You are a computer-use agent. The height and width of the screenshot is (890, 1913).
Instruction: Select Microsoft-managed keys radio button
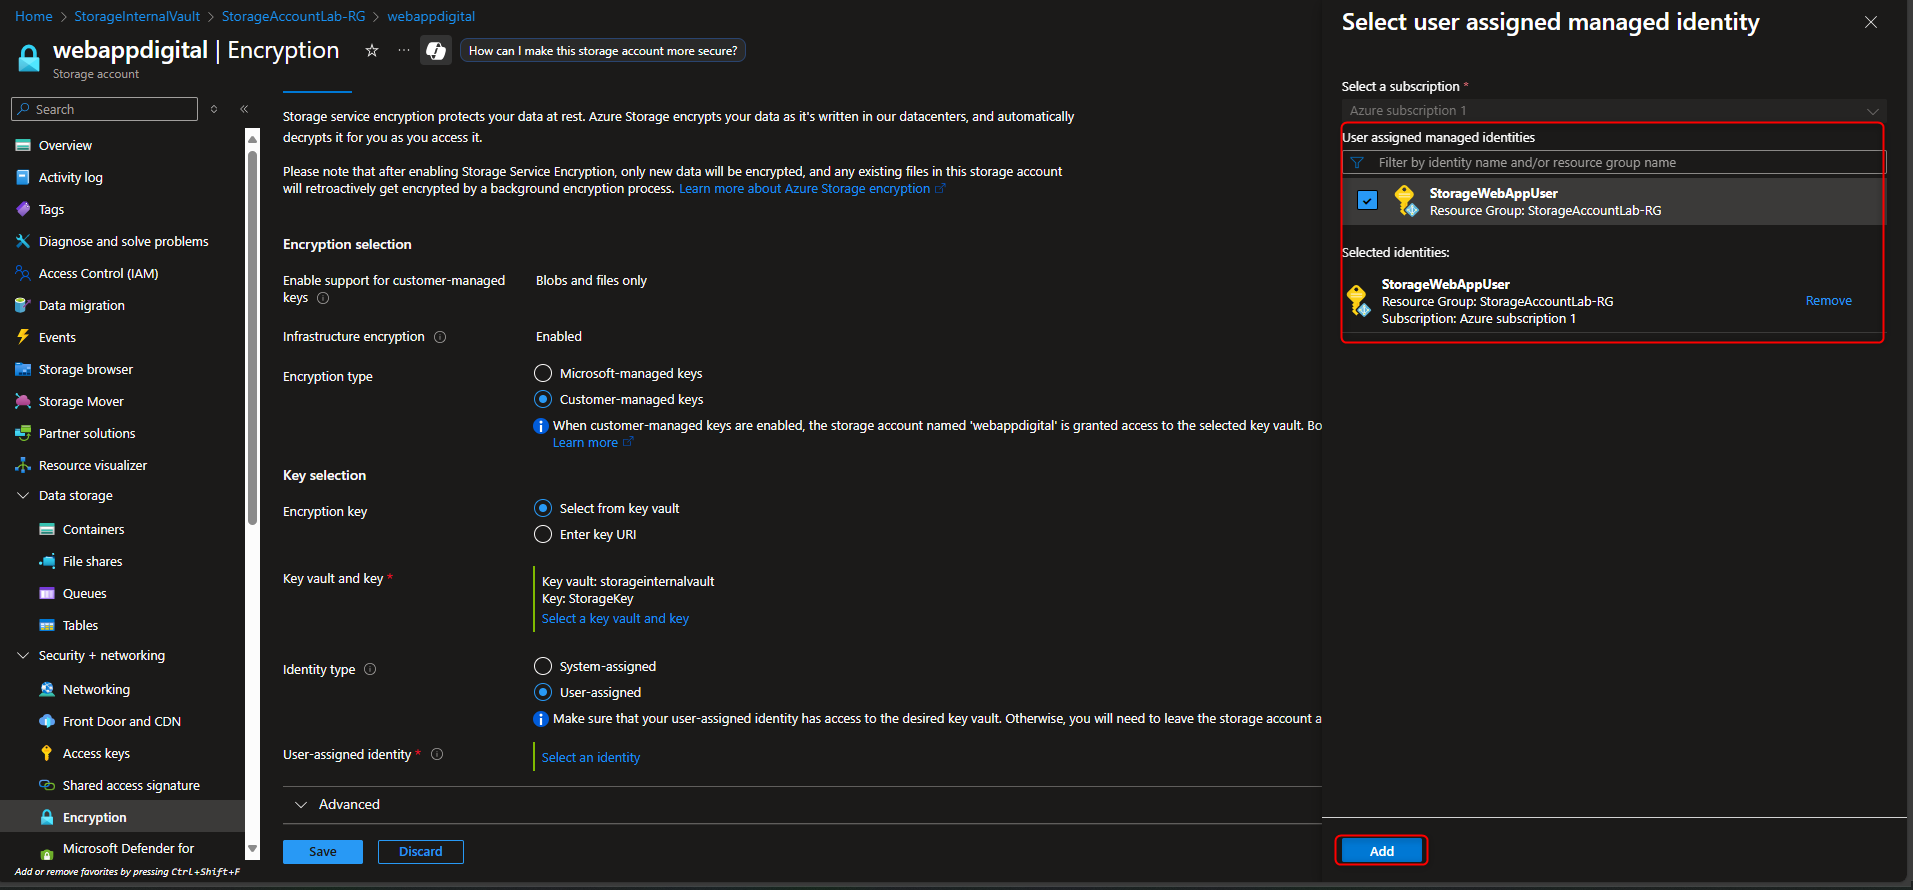[543, 373]
